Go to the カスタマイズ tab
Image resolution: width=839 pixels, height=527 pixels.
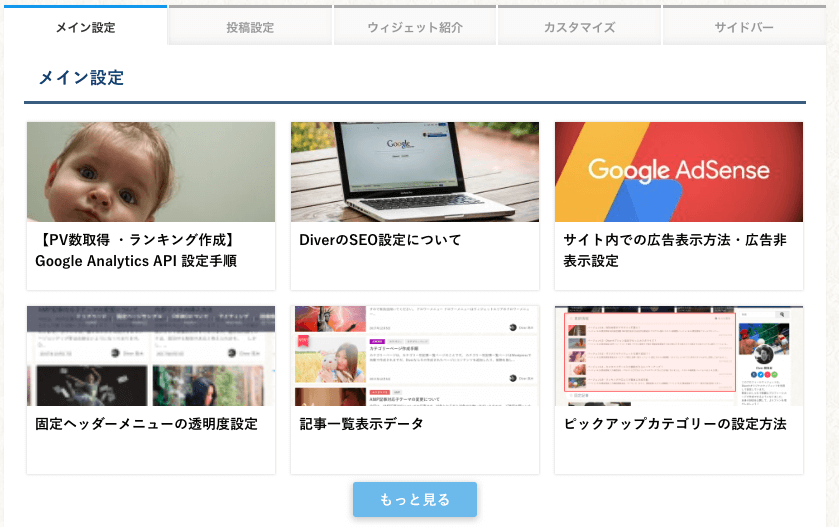click(579, 27)
